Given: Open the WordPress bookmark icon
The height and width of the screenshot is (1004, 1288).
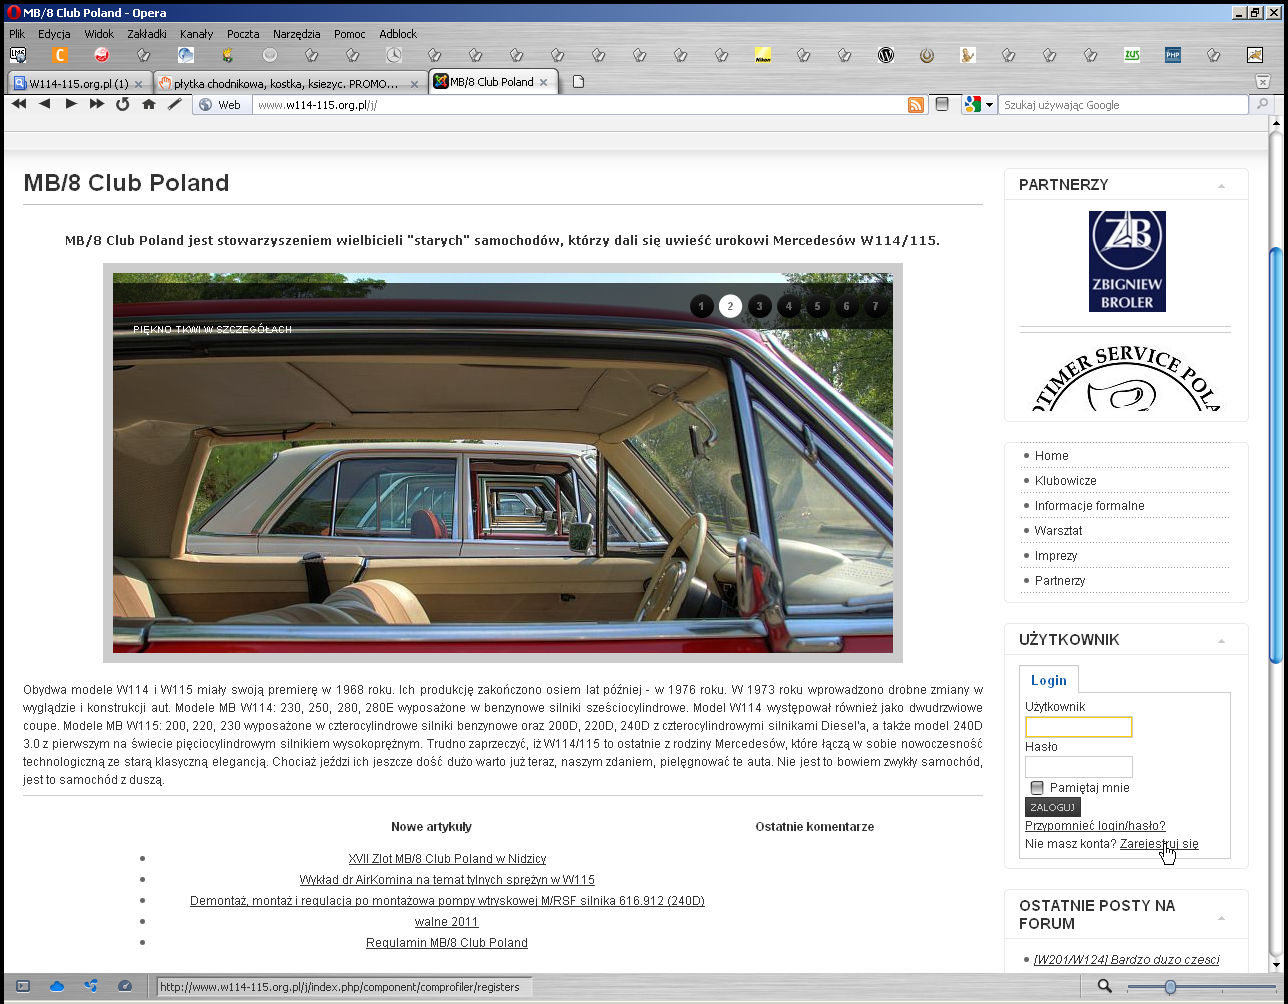Looking at the screenshot, I should 885,55.
